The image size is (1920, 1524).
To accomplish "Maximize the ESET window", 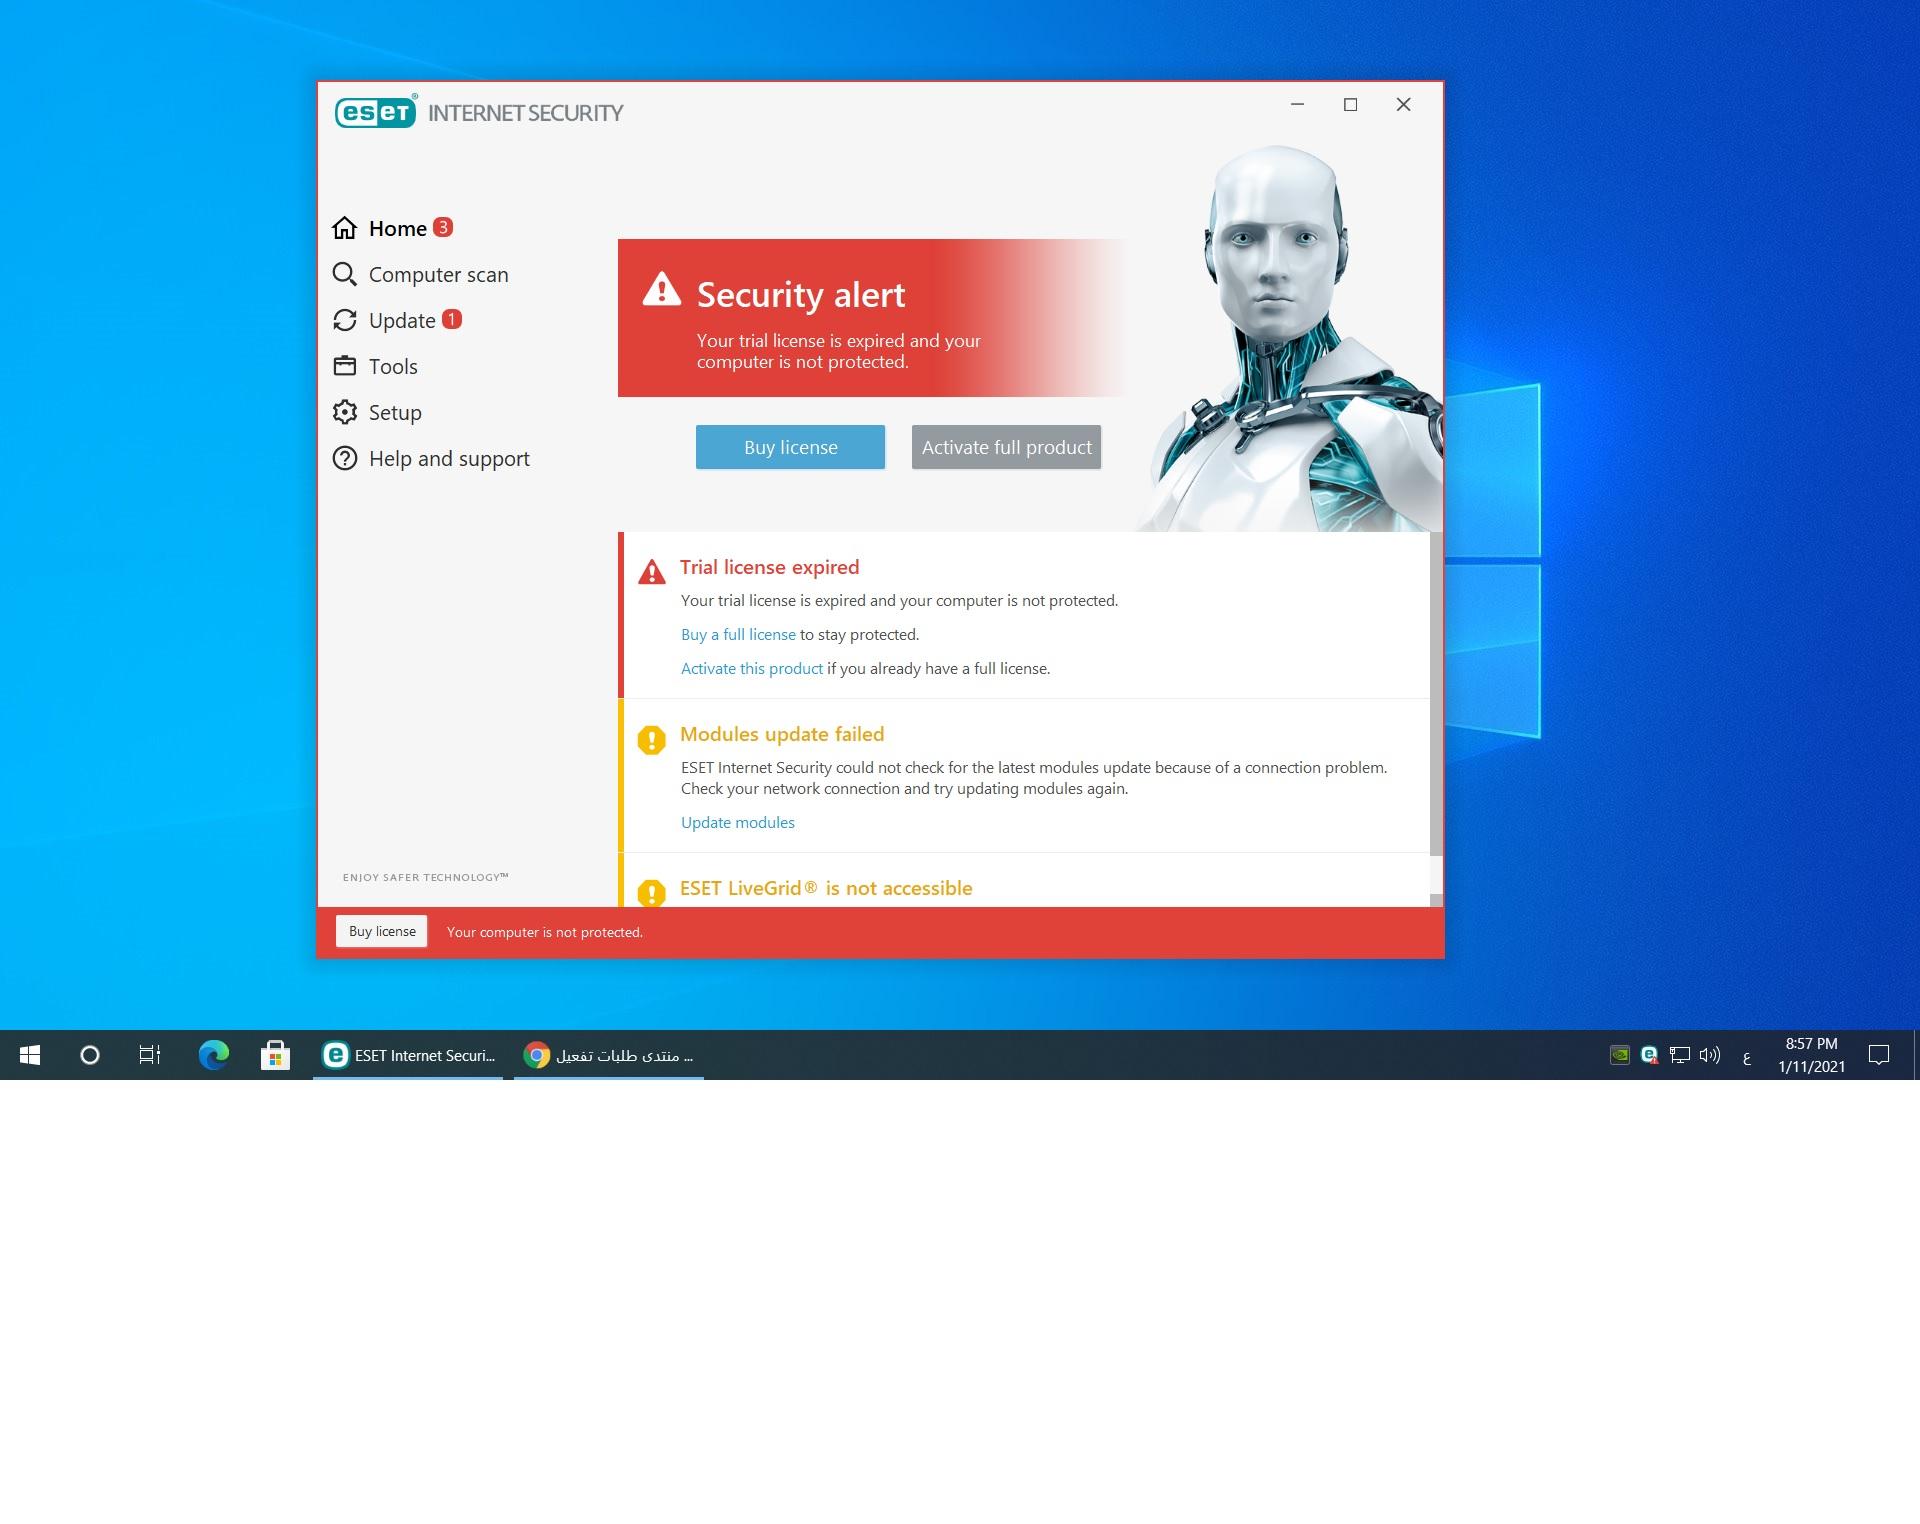I will point(1350,104).
